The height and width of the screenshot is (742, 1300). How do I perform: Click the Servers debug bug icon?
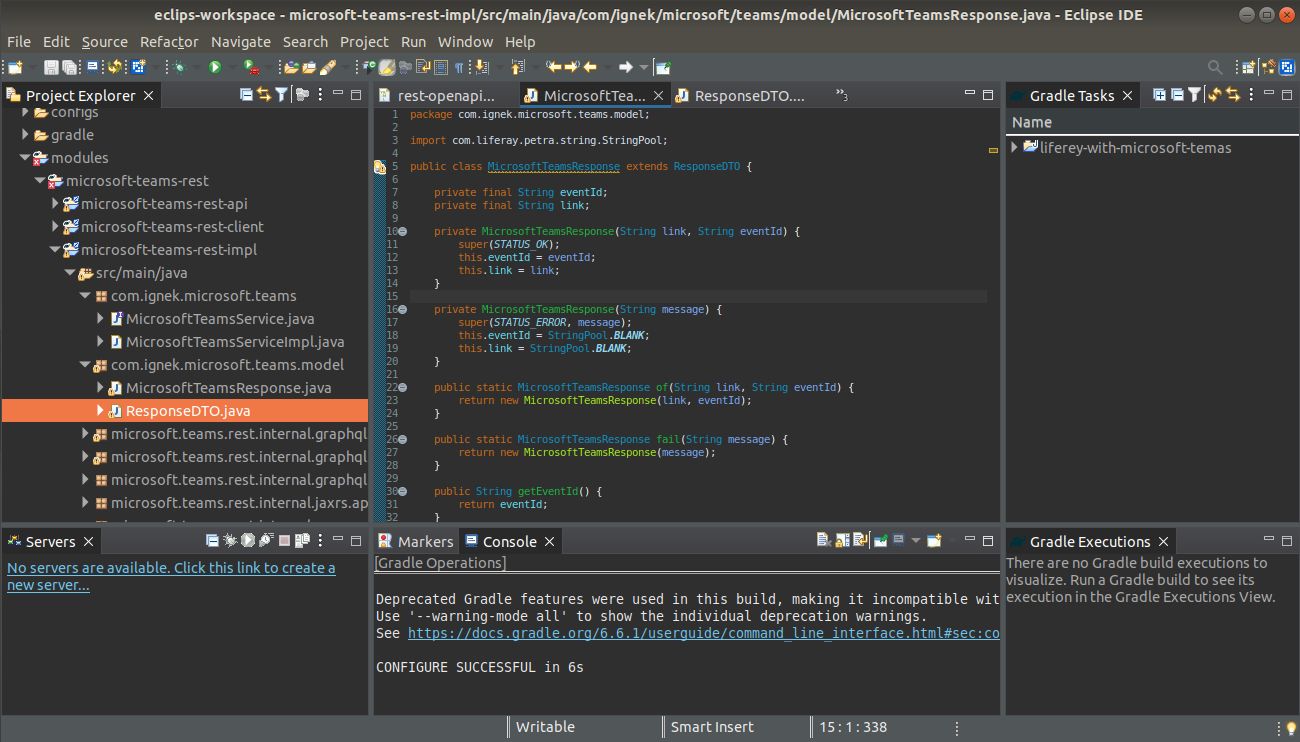[230, 540]
